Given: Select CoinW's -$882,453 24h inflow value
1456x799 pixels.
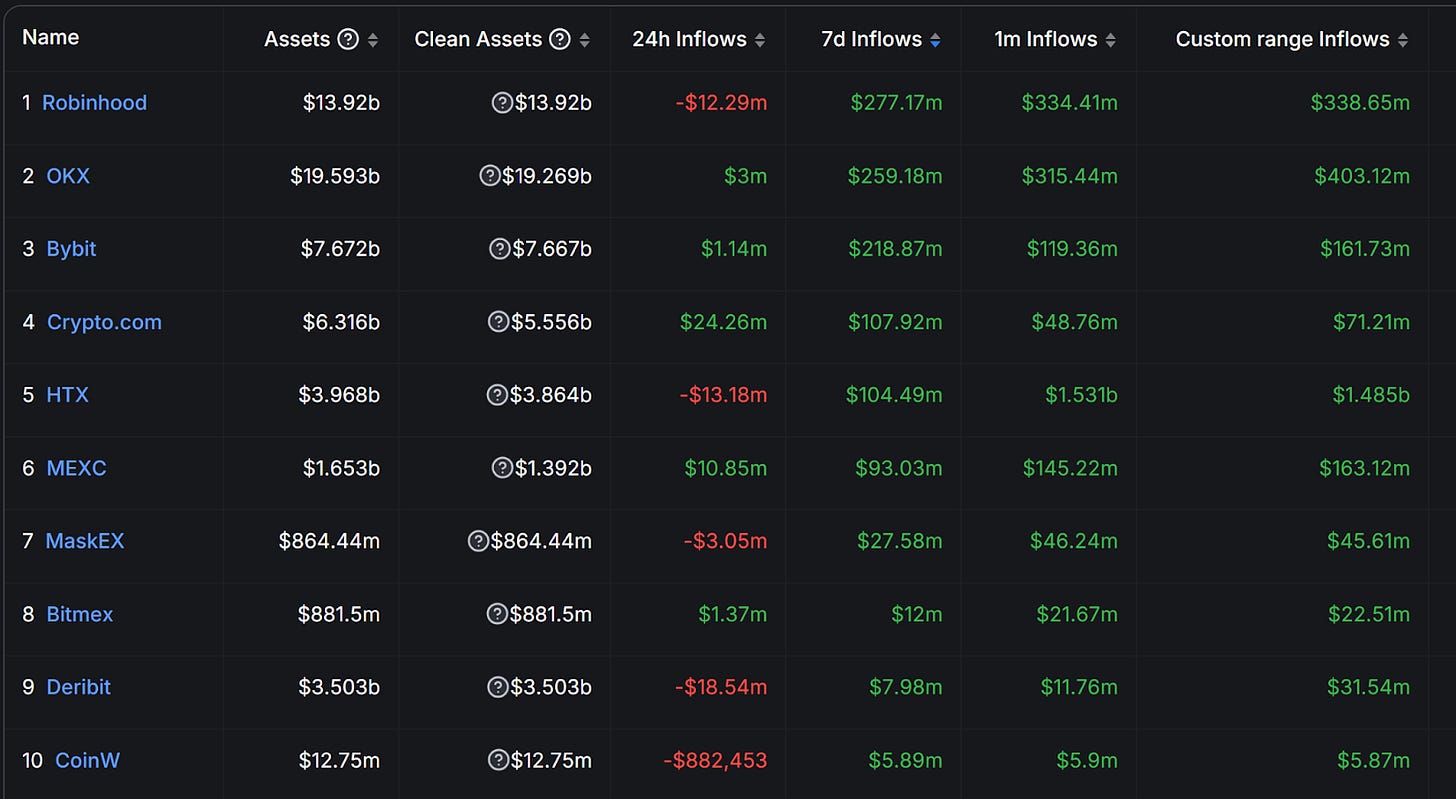Looking at the screenshot, I should point(716,759).
